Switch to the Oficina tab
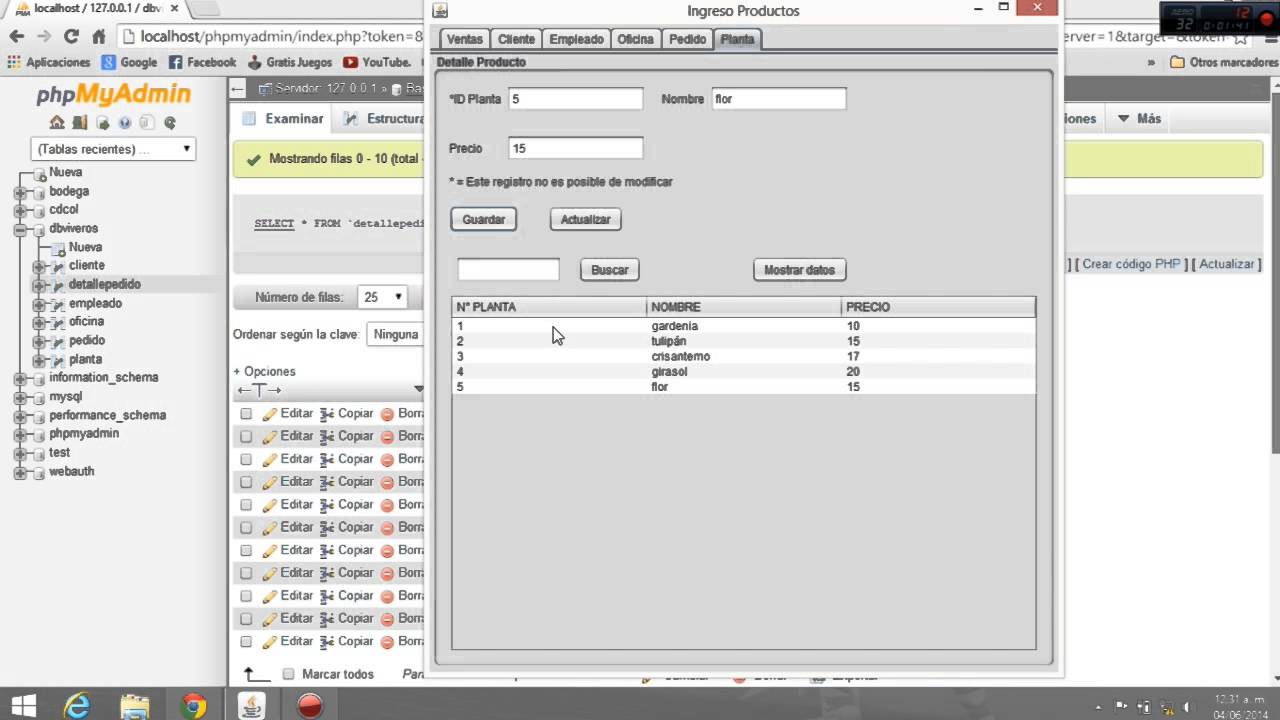 pyautogui.click(x=635, y=39)
